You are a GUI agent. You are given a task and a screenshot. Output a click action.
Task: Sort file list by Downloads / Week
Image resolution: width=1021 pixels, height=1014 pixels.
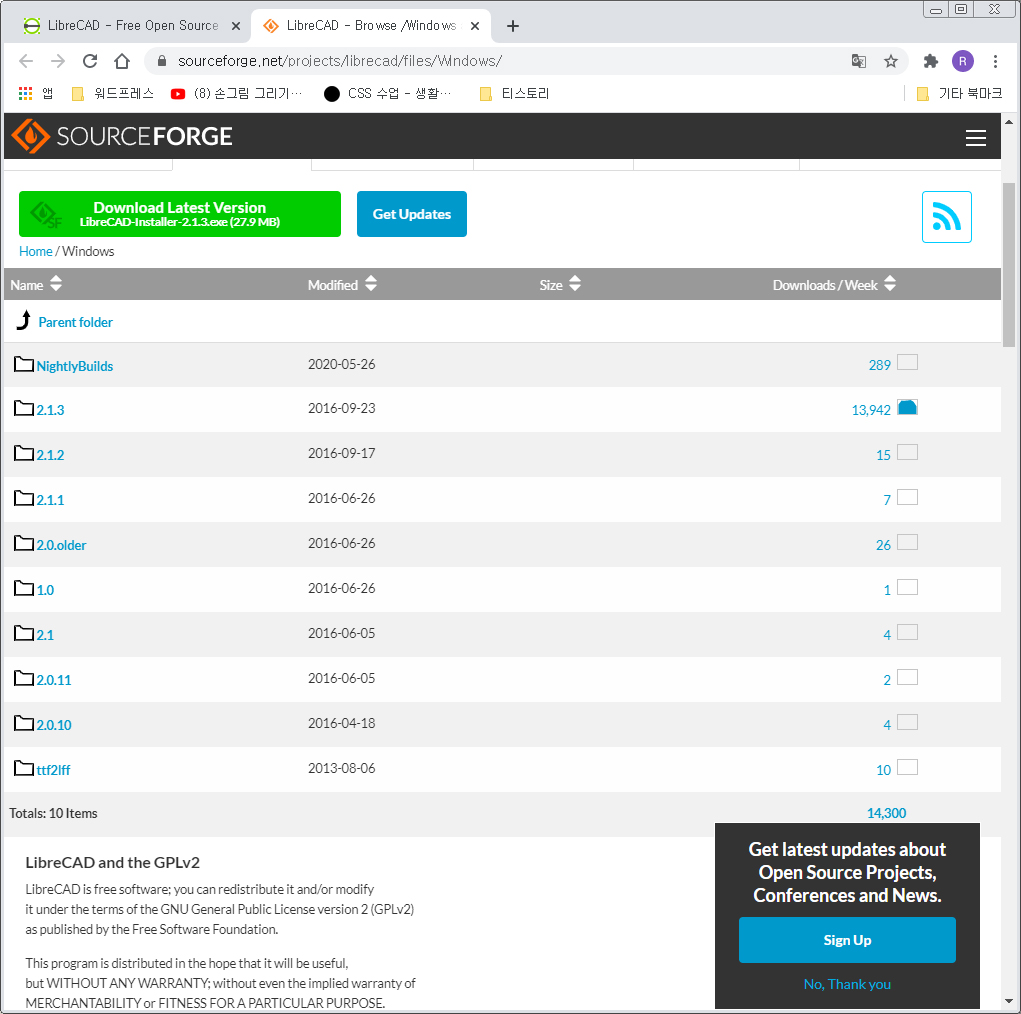coord(834,285)
